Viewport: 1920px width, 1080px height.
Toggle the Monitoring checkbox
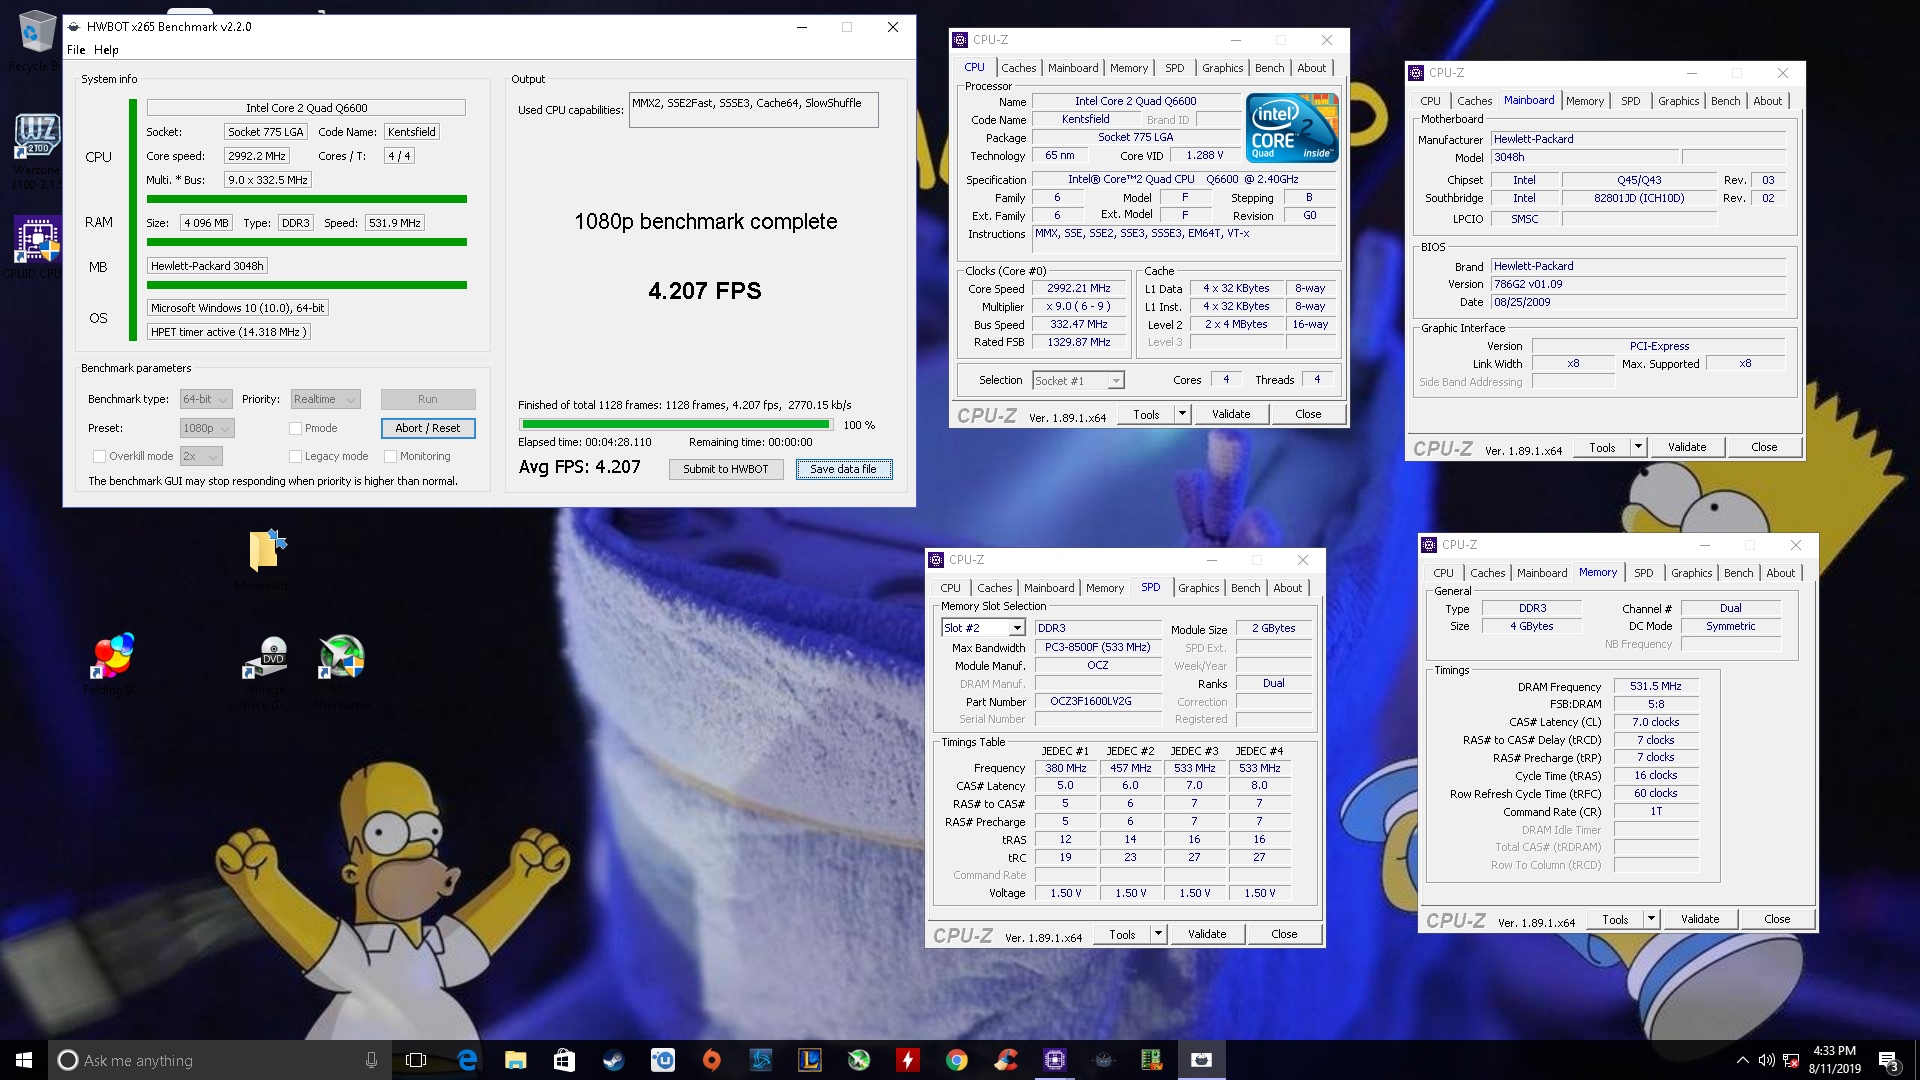click(x=391, y=456)
